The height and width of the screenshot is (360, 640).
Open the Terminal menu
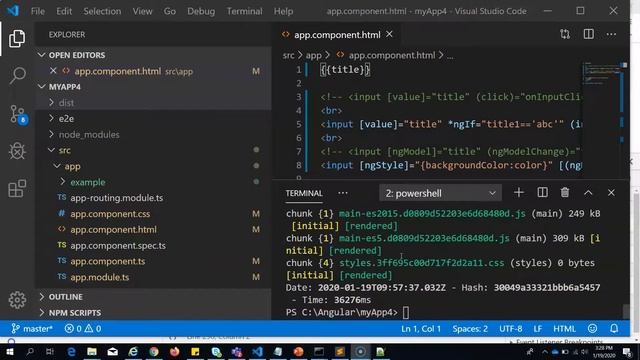click(x=244, y=11)
